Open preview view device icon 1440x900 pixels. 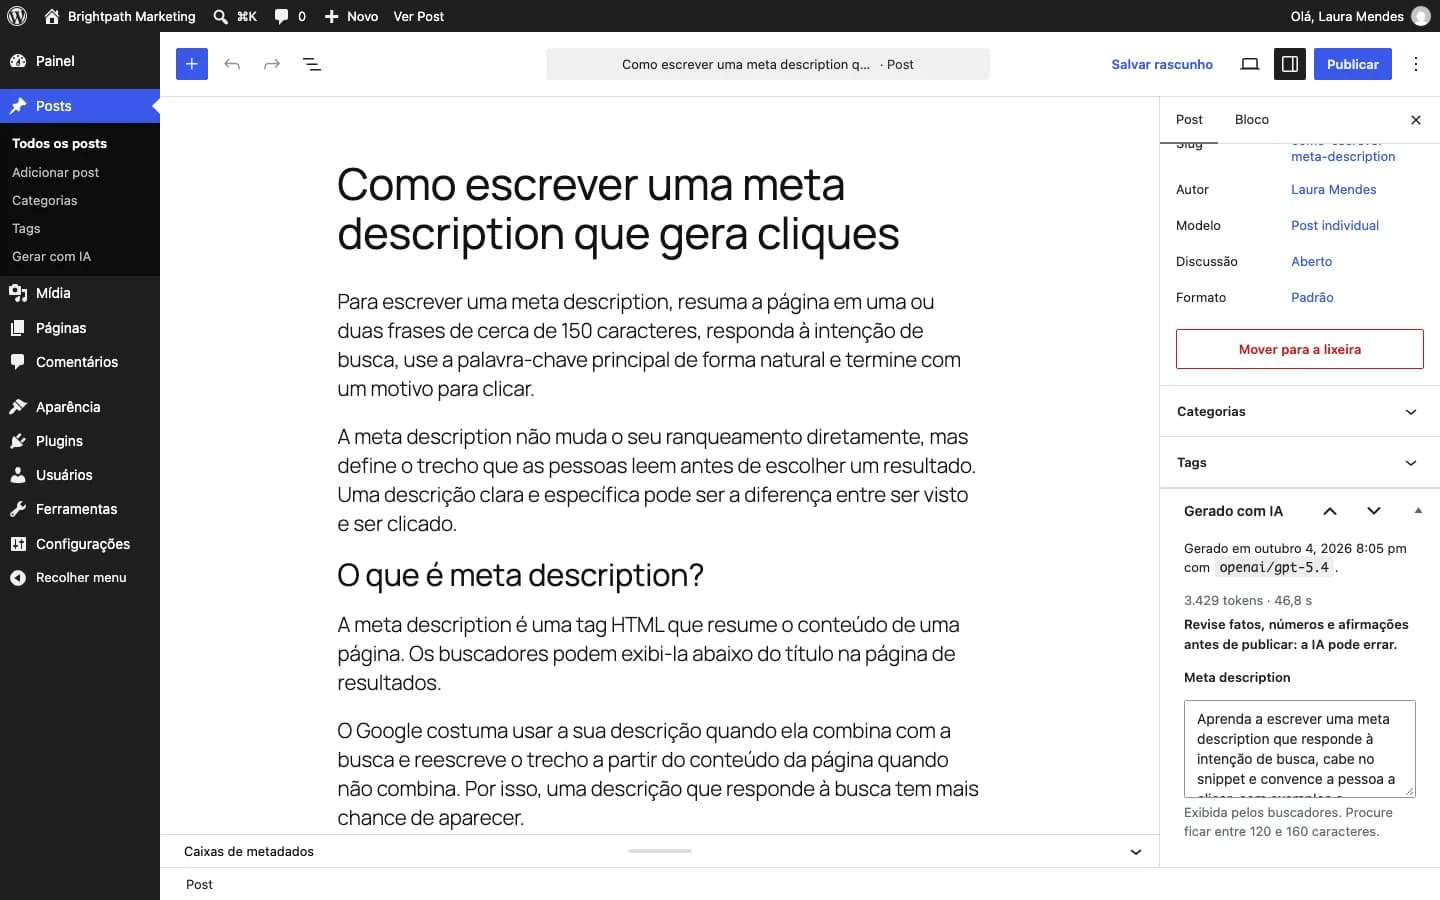1250,64
